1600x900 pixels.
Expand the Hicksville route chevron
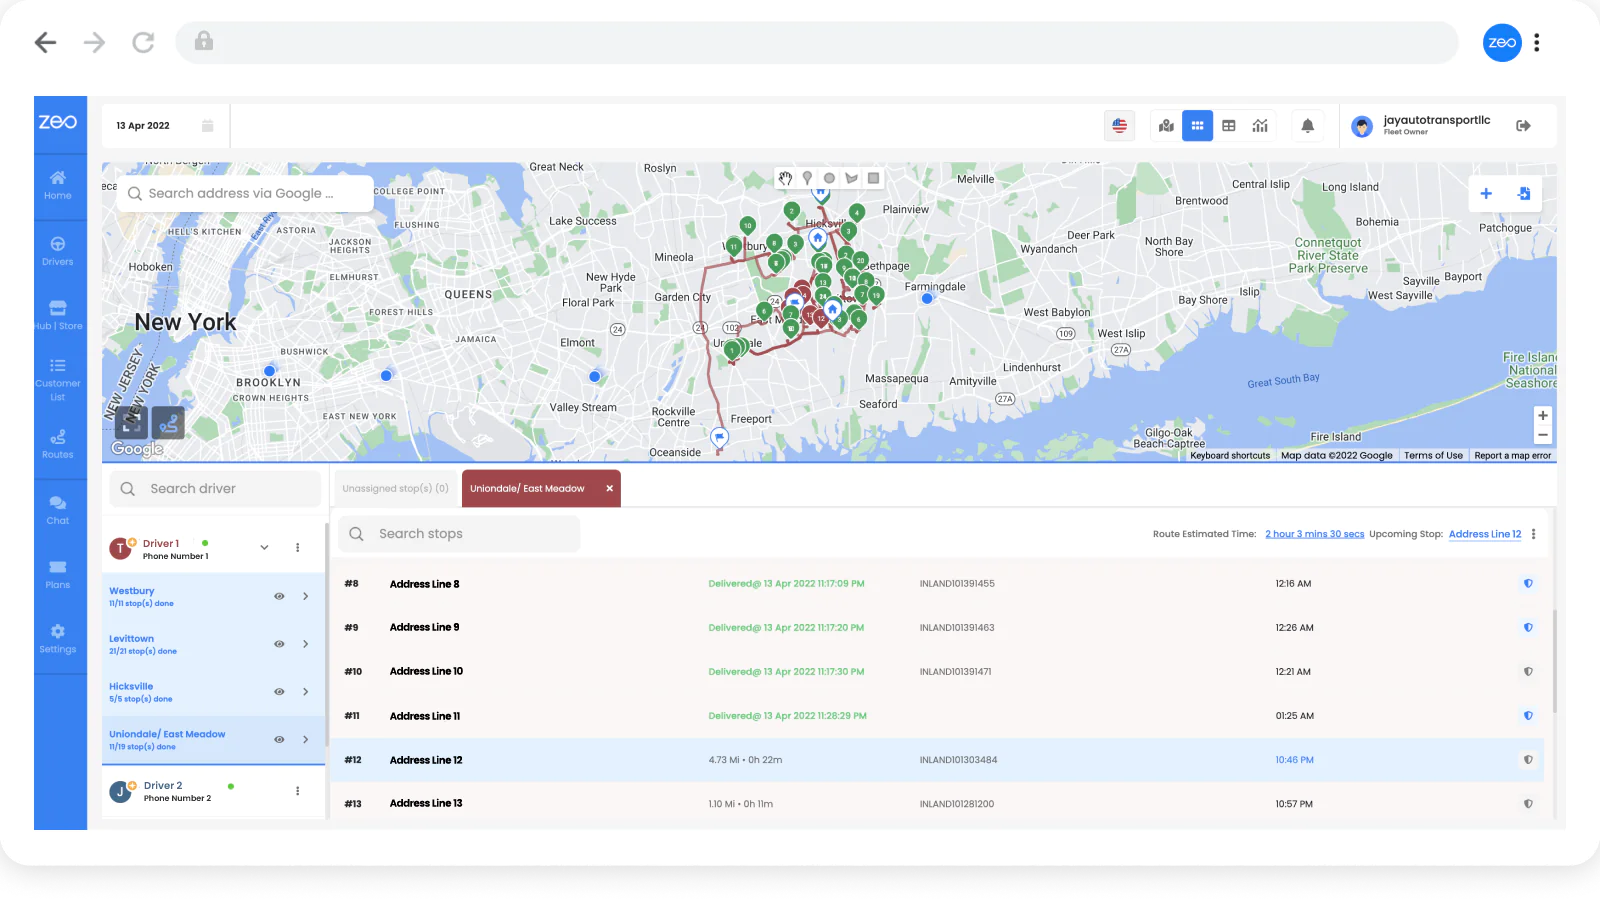pyautogui.click(x=305, y=692)
